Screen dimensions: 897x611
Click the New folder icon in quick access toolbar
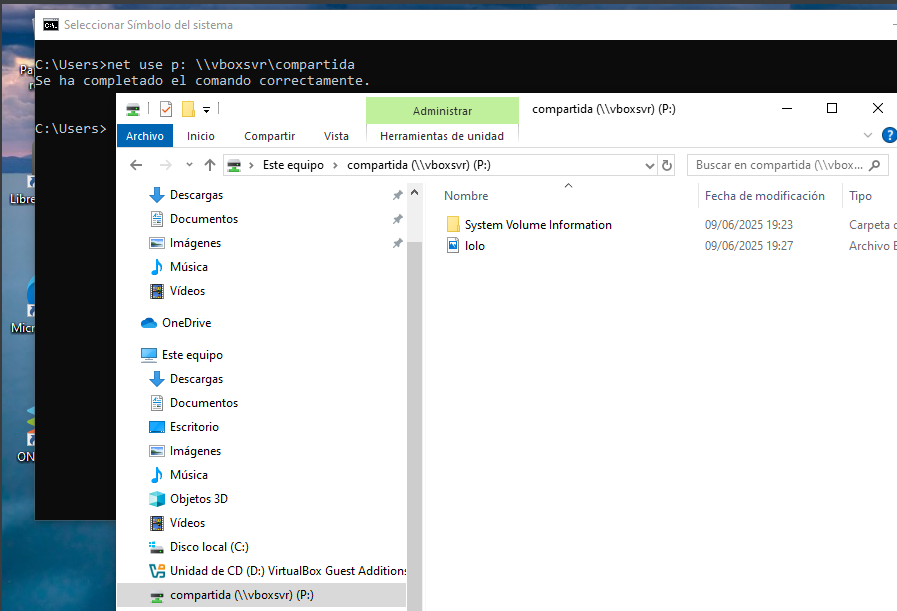[188, 109]
